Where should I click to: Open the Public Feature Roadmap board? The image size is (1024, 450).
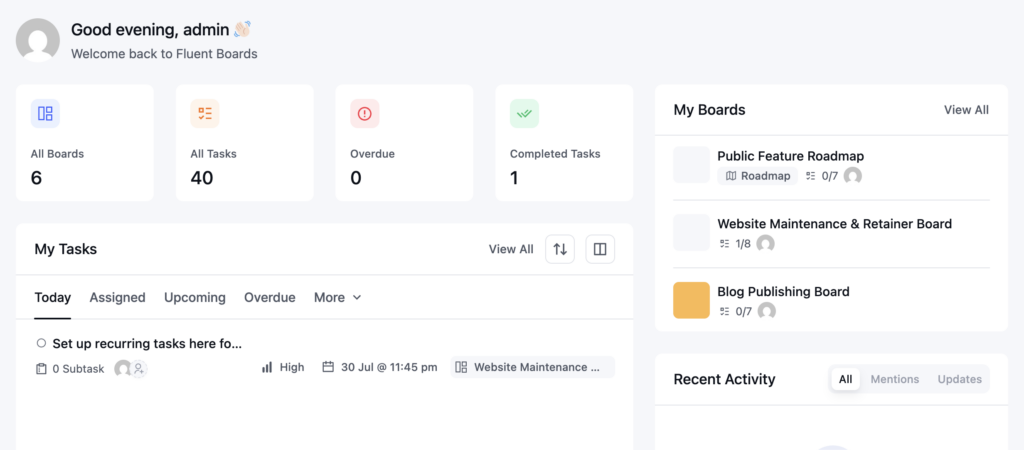tap(791, 156)
